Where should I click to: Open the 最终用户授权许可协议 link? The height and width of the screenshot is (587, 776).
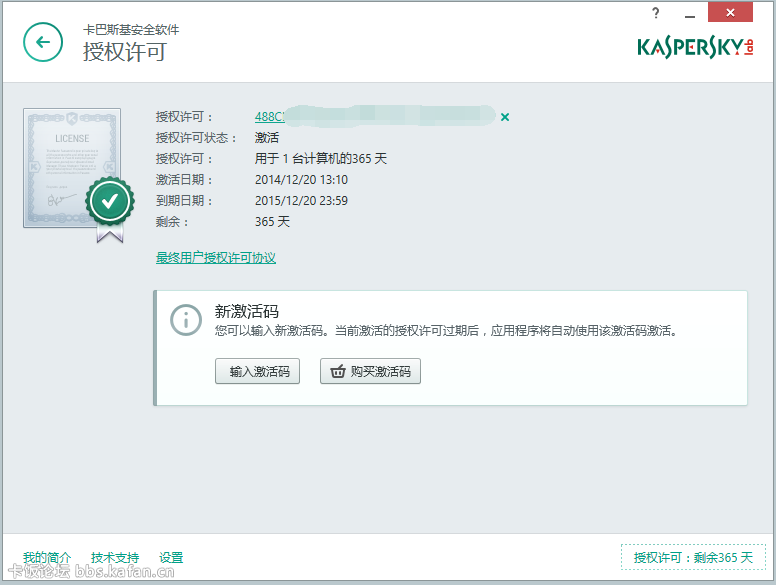[x=216, y=258]
